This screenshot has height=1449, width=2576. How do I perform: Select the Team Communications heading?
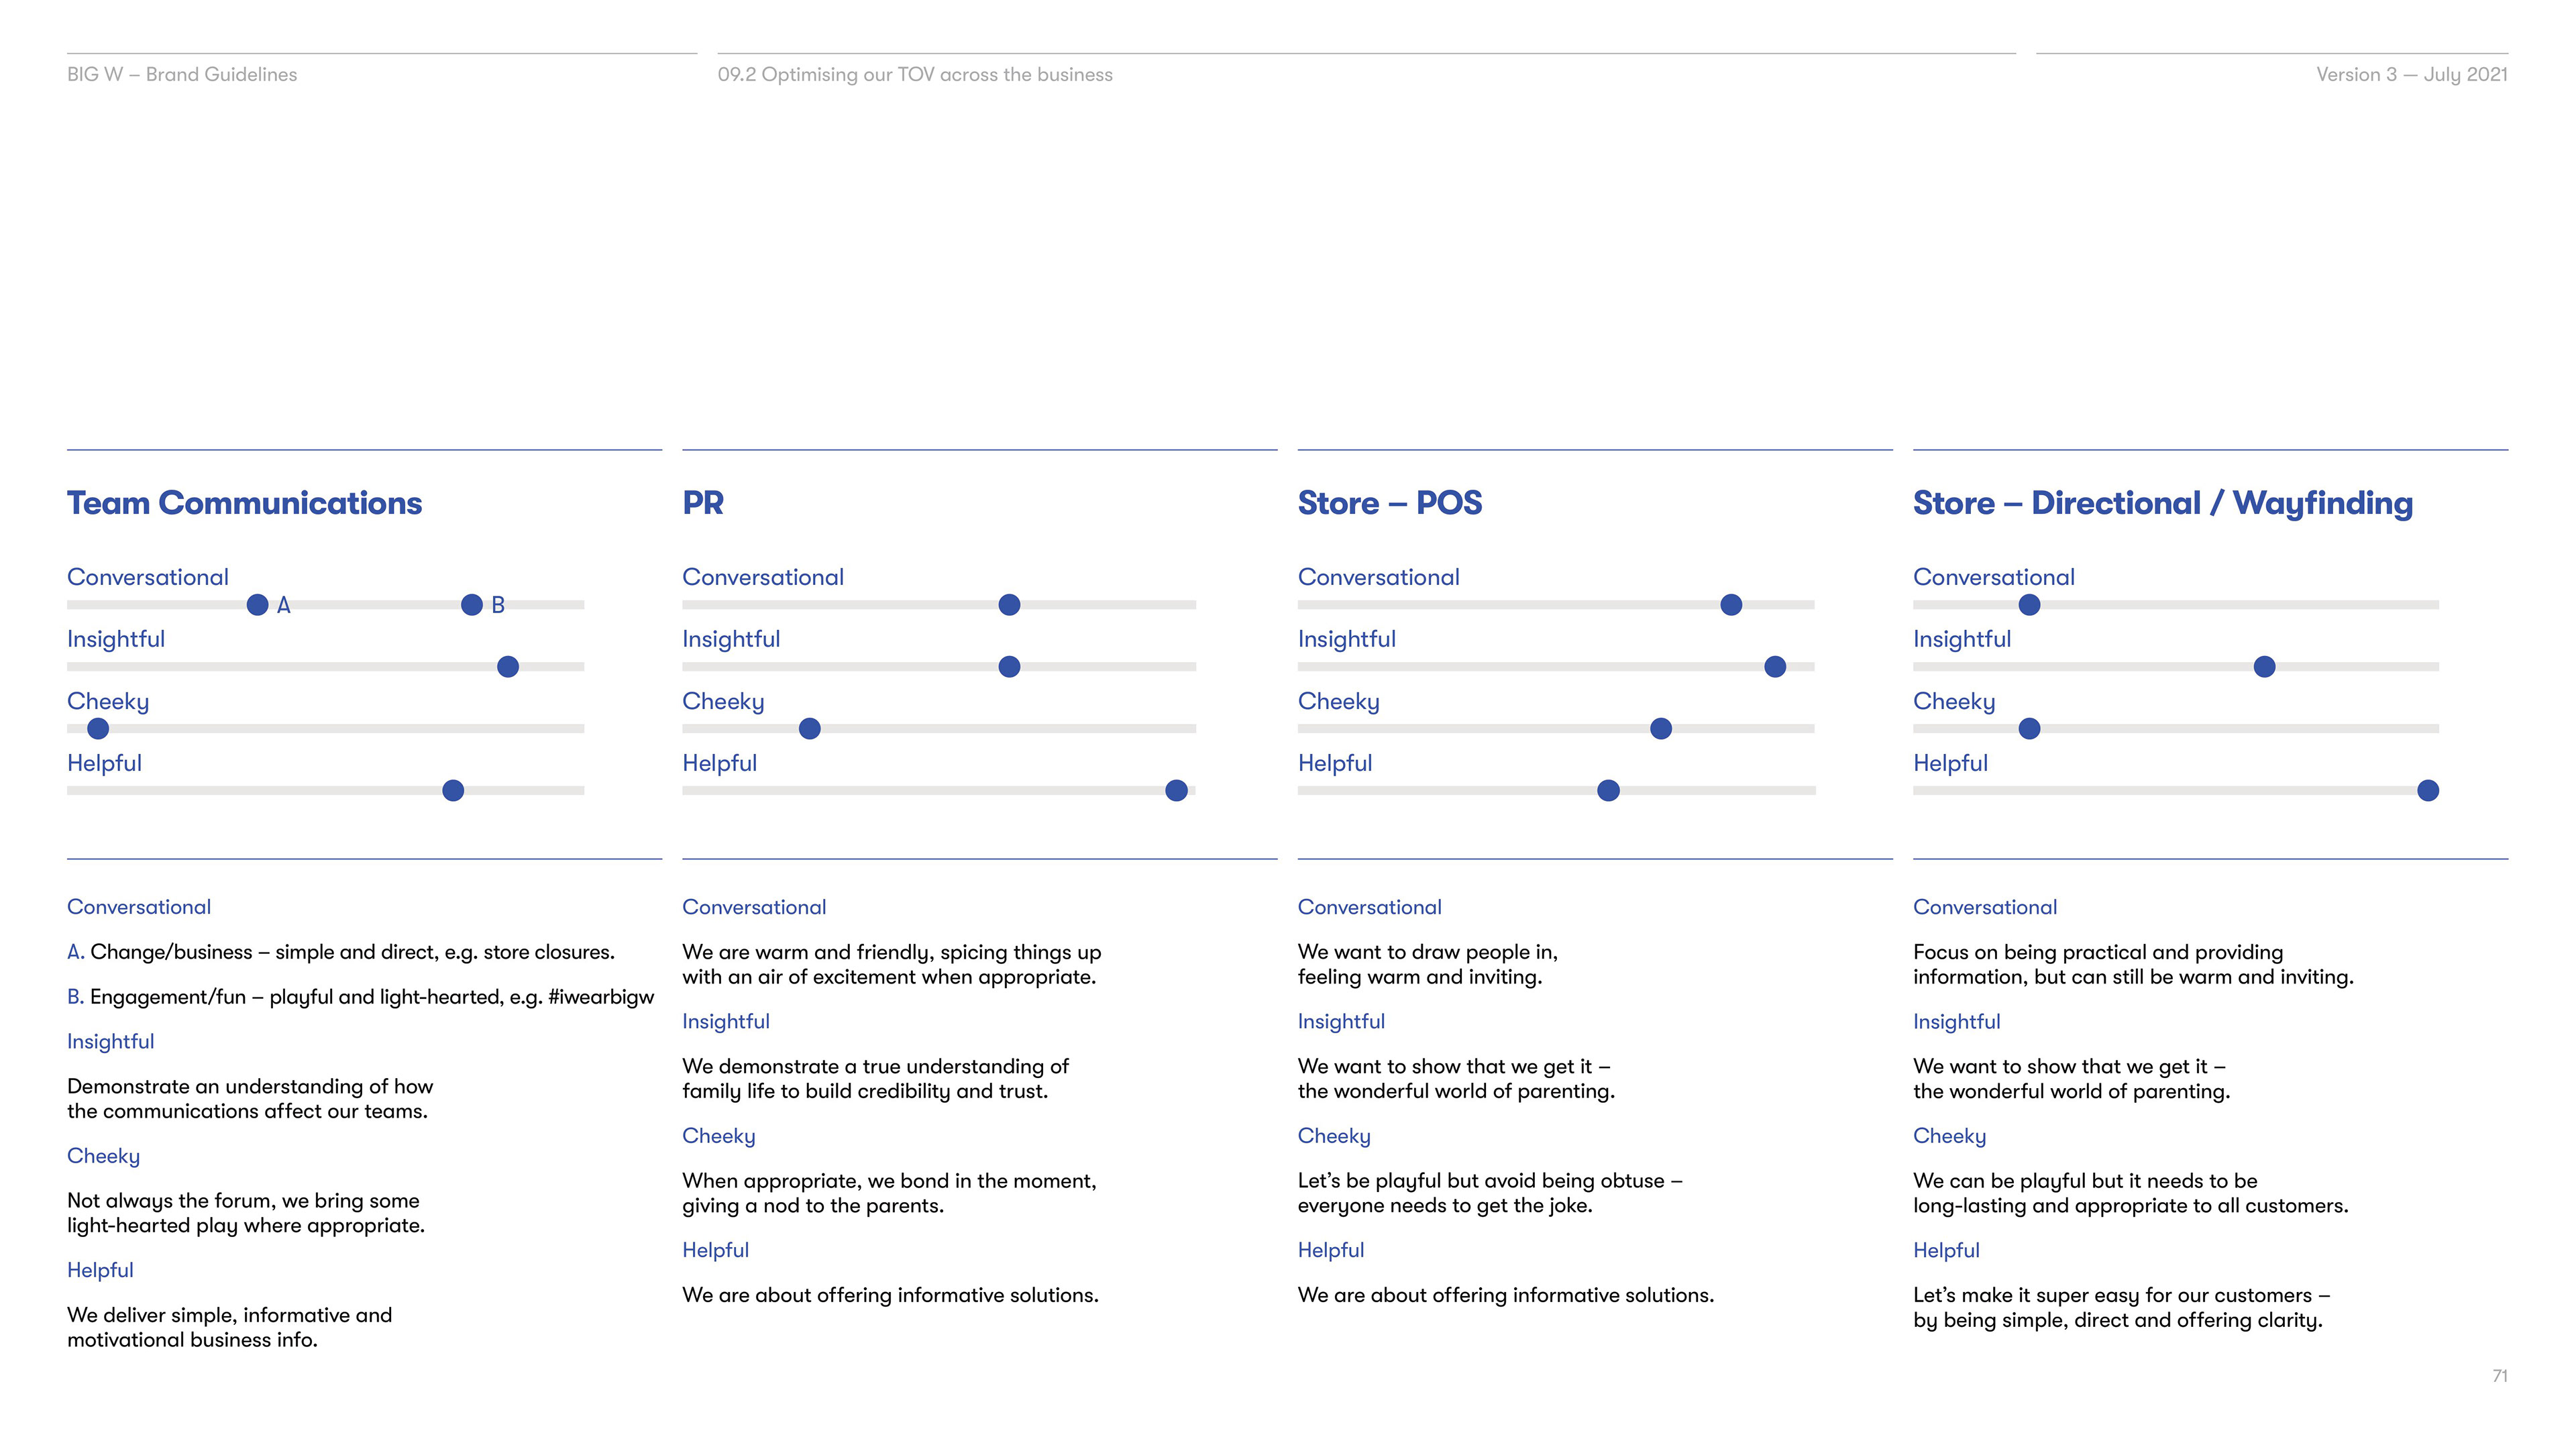(244, 503)
